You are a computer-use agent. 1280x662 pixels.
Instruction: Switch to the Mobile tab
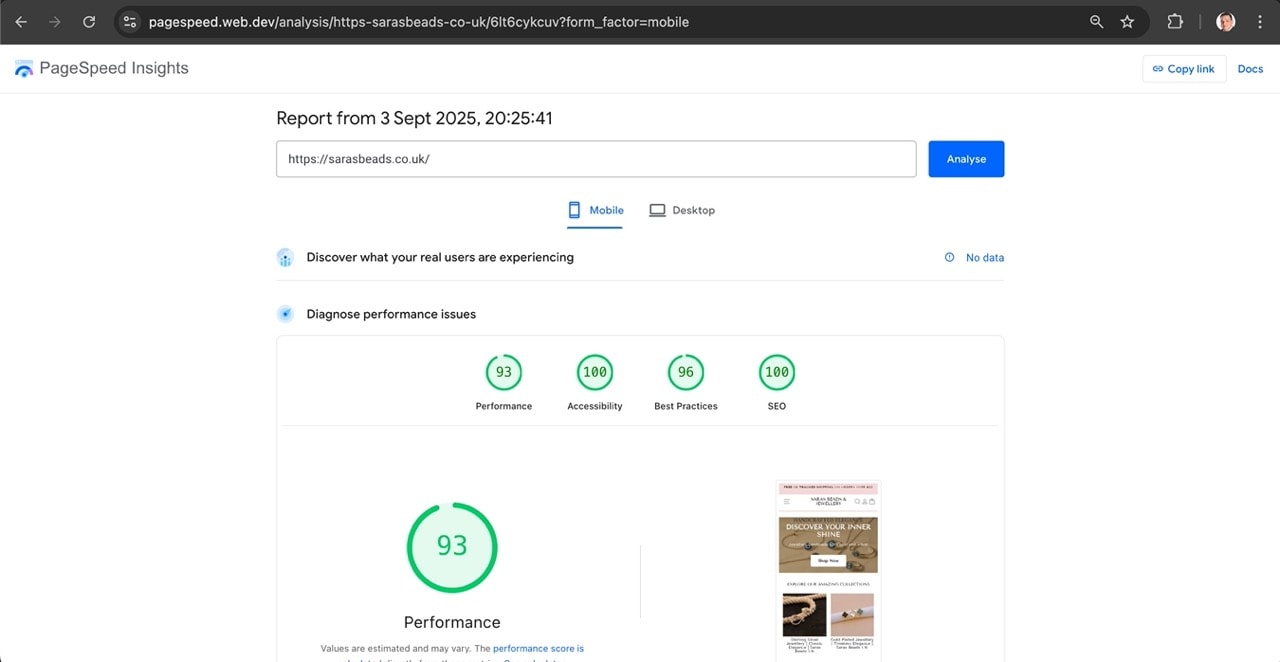(x=595, y=210)
